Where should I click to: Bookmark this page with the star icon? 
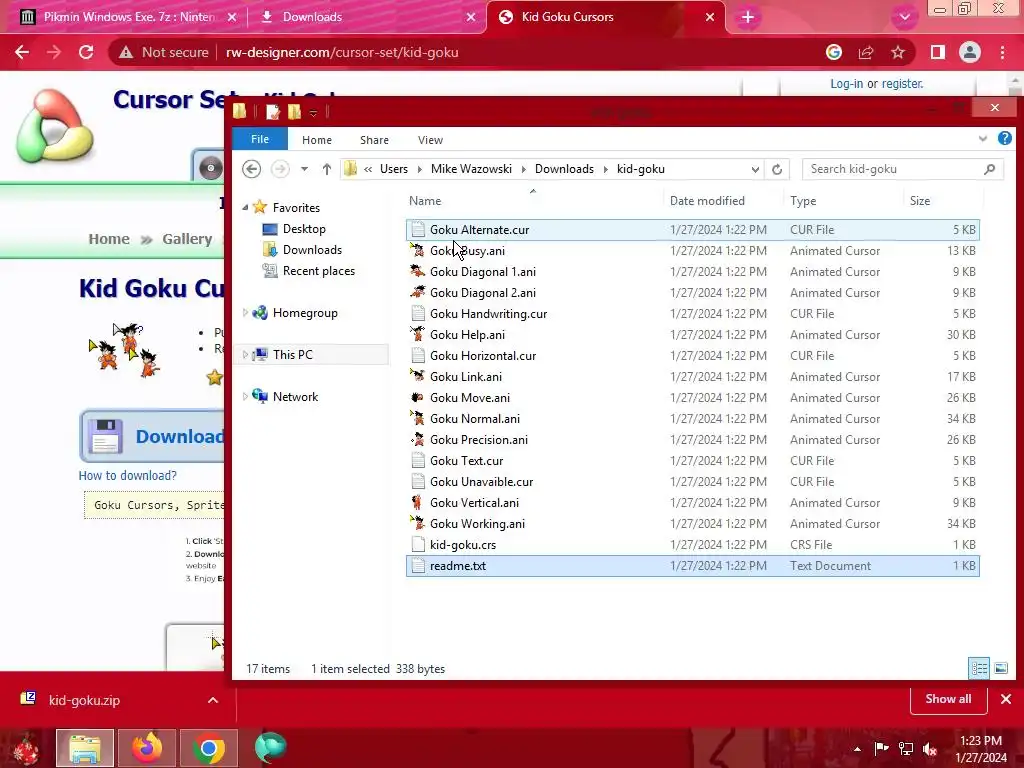coord(898,52)
